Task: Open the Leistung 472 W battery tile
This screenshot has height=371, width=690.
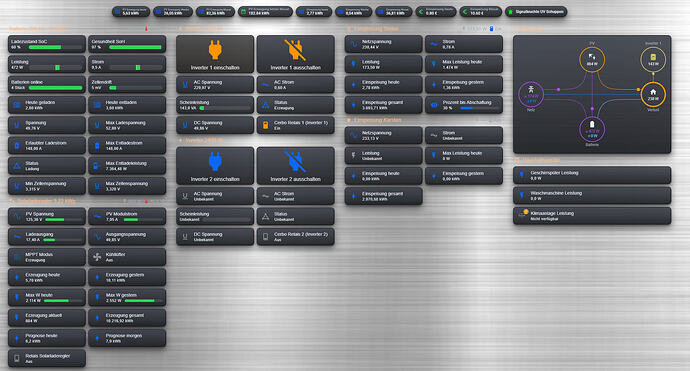Action: [x=47, y=64]
